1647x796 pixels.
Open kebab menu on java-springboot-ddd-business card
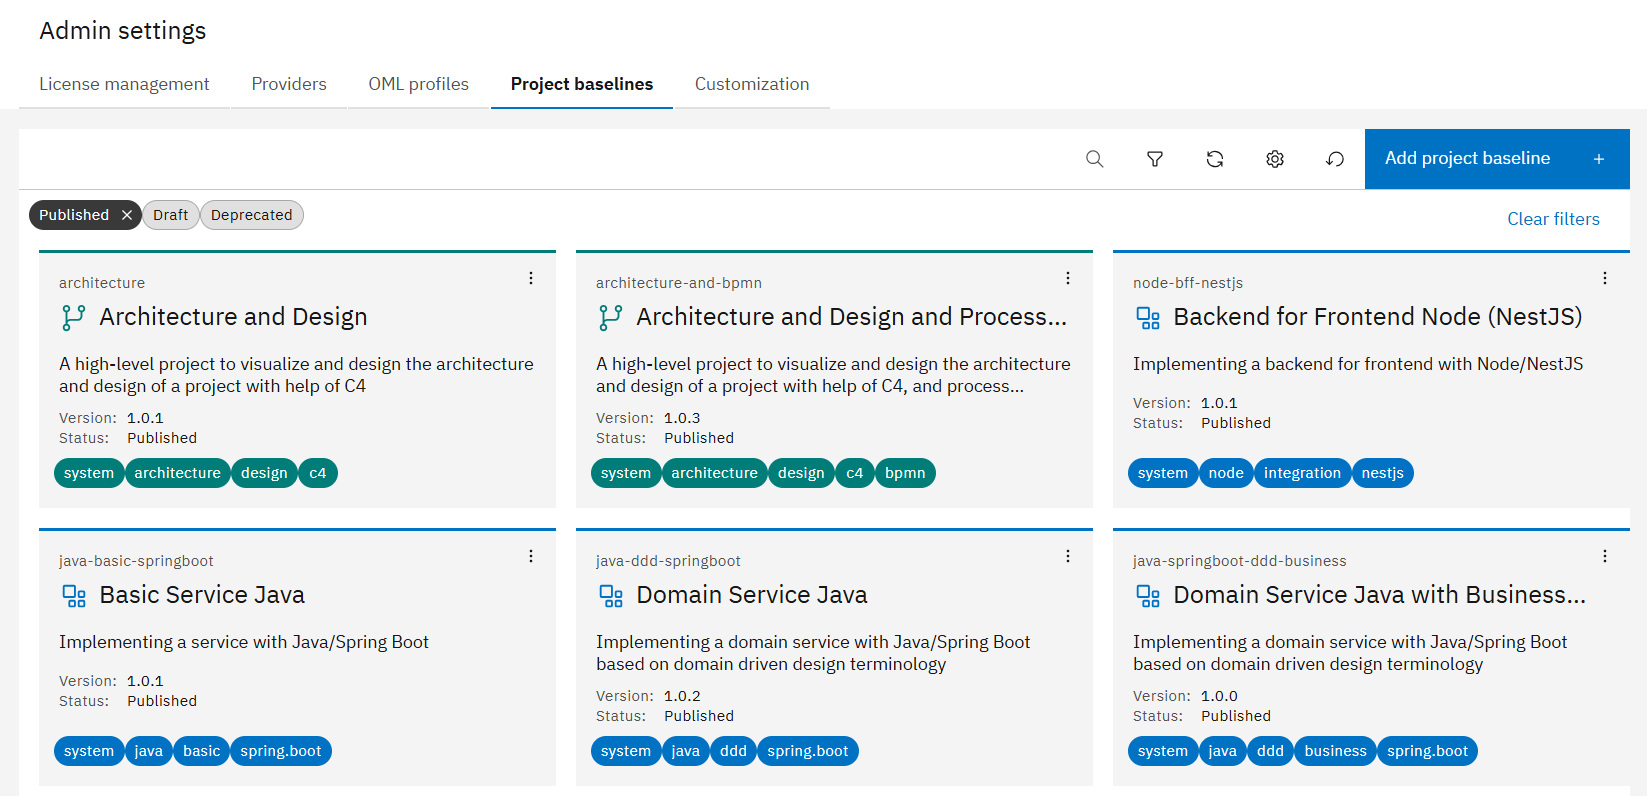tap(1605, 556)
